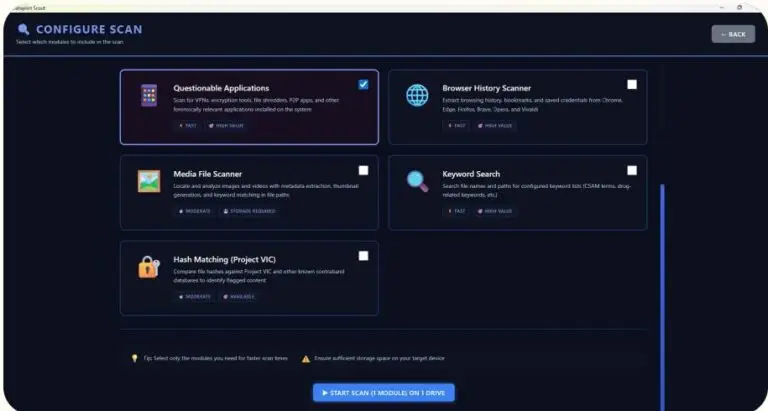The height and width of the screenshot is (411, 768).
Task: Enable the Browser History Scanner checkbox
Action: [631, 85]
